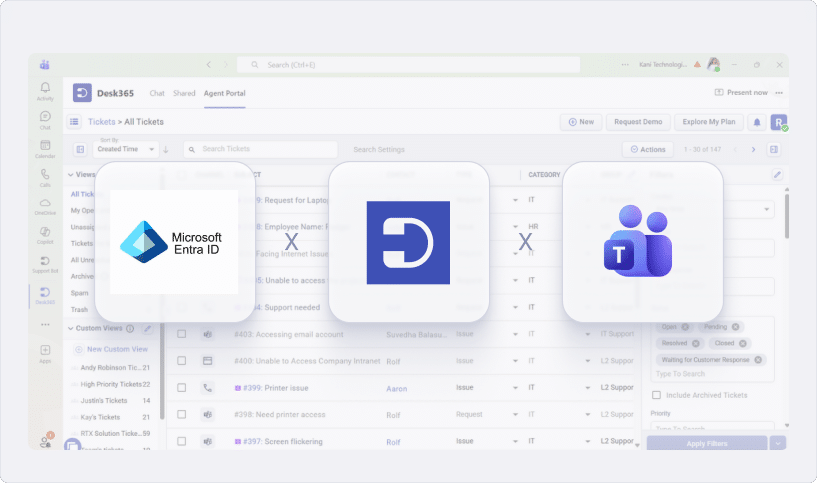The width and height of the screenshot is (817, 483).
Task: Open notifications bell in Desk365
Action: 757,122
